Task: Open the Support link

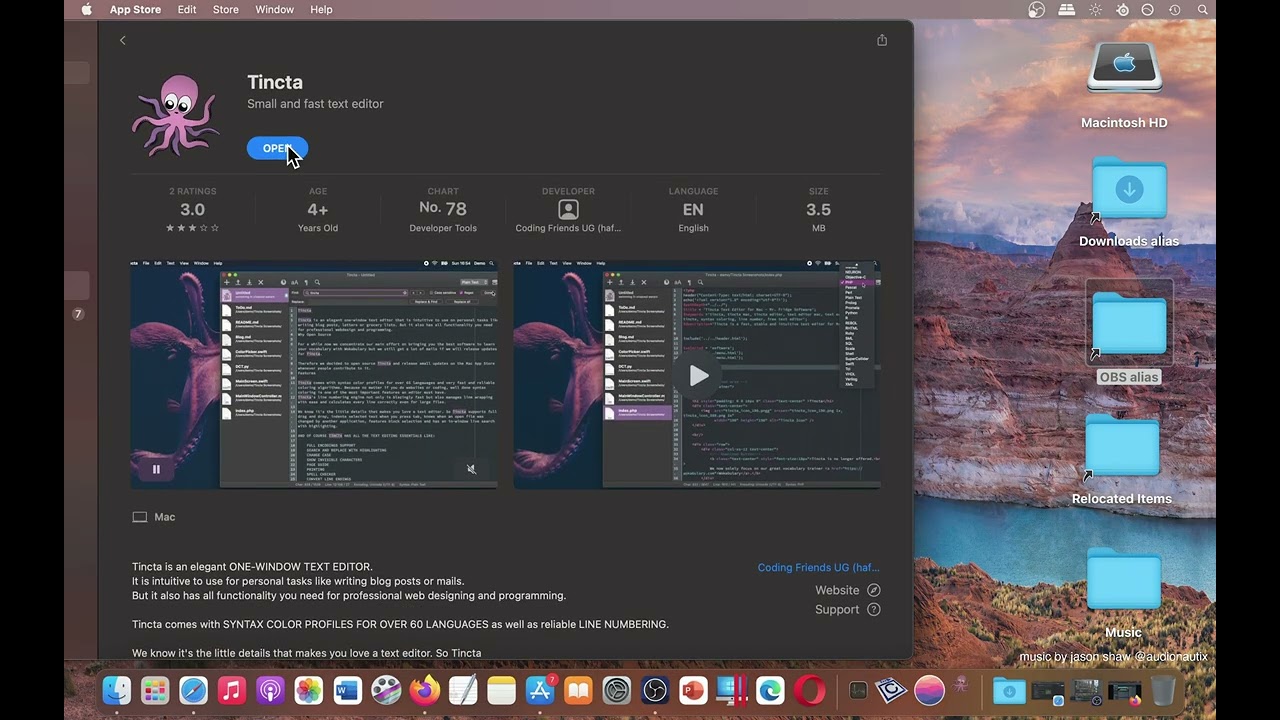Action: tap(847, 609)
